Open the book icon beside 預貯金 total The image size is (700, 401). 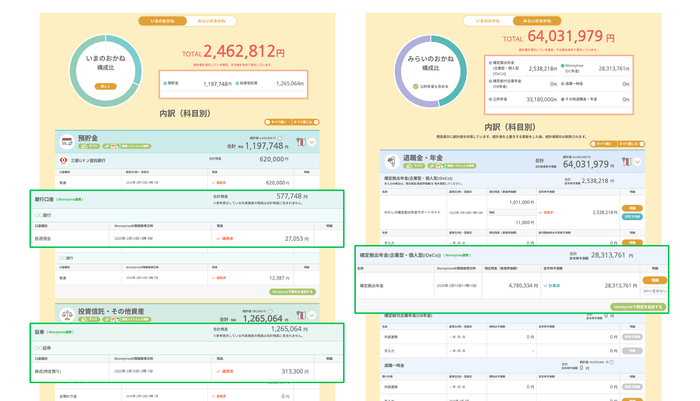pos(299,142)
